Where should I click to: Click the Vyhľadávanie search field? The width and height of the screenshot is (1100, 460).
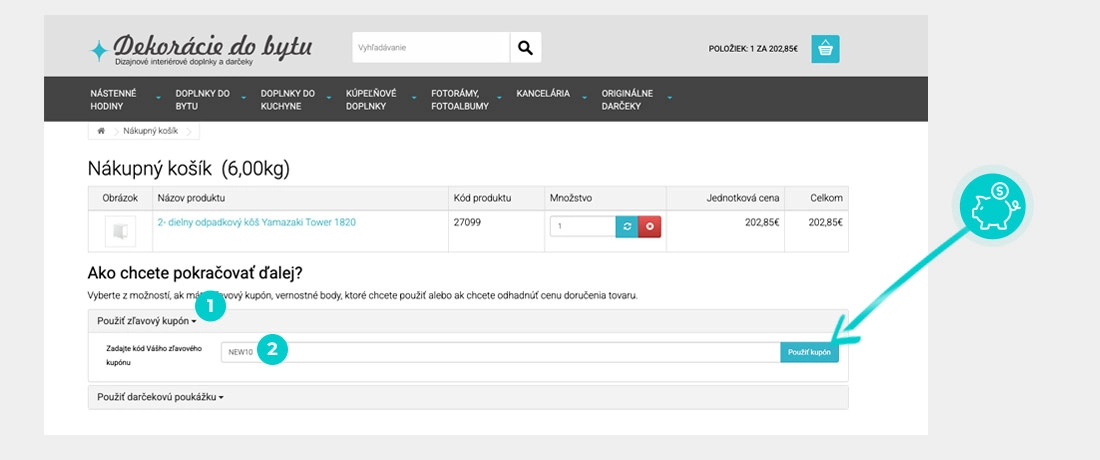tap(430, 48)
